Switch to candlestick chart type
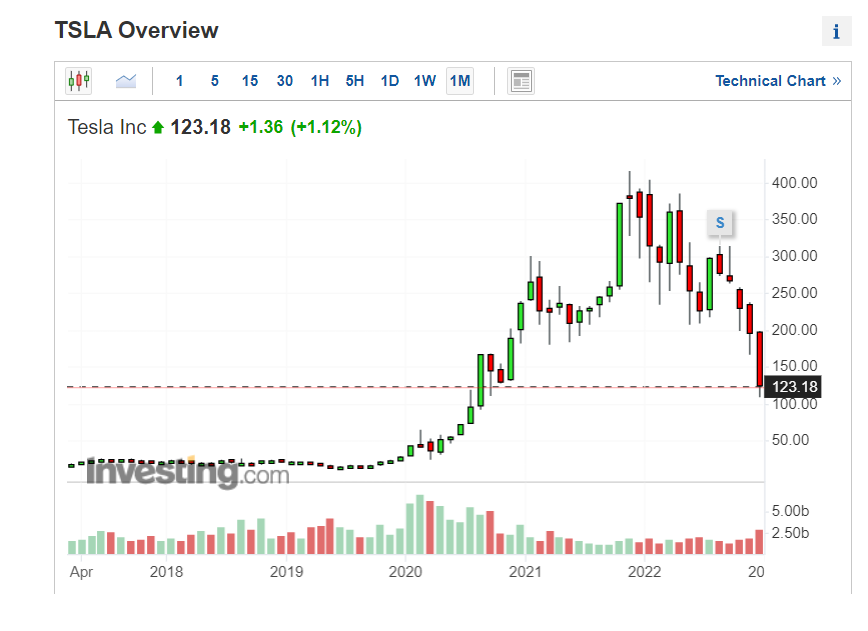This screenshot has height=631, width=868. pyautogui.click(x=78, y=81)
